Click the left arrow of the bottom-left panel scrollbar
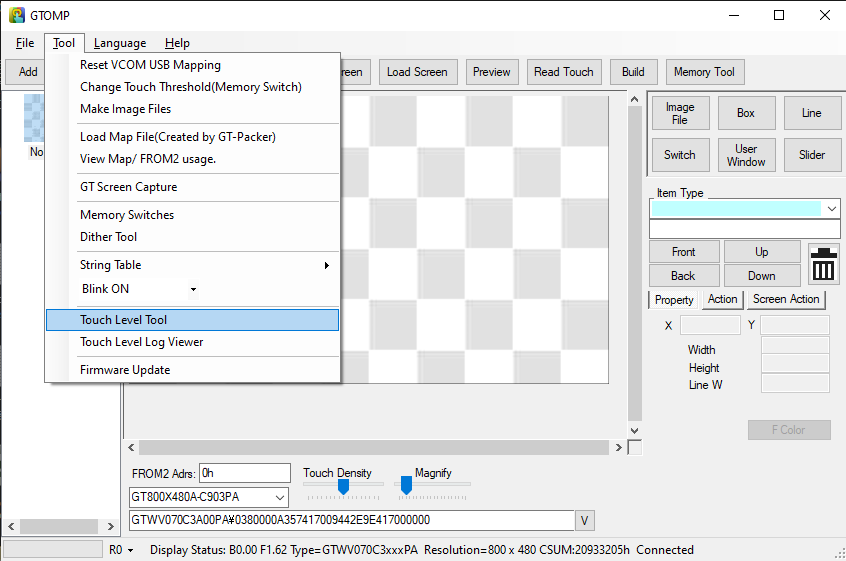 [12, 526]
